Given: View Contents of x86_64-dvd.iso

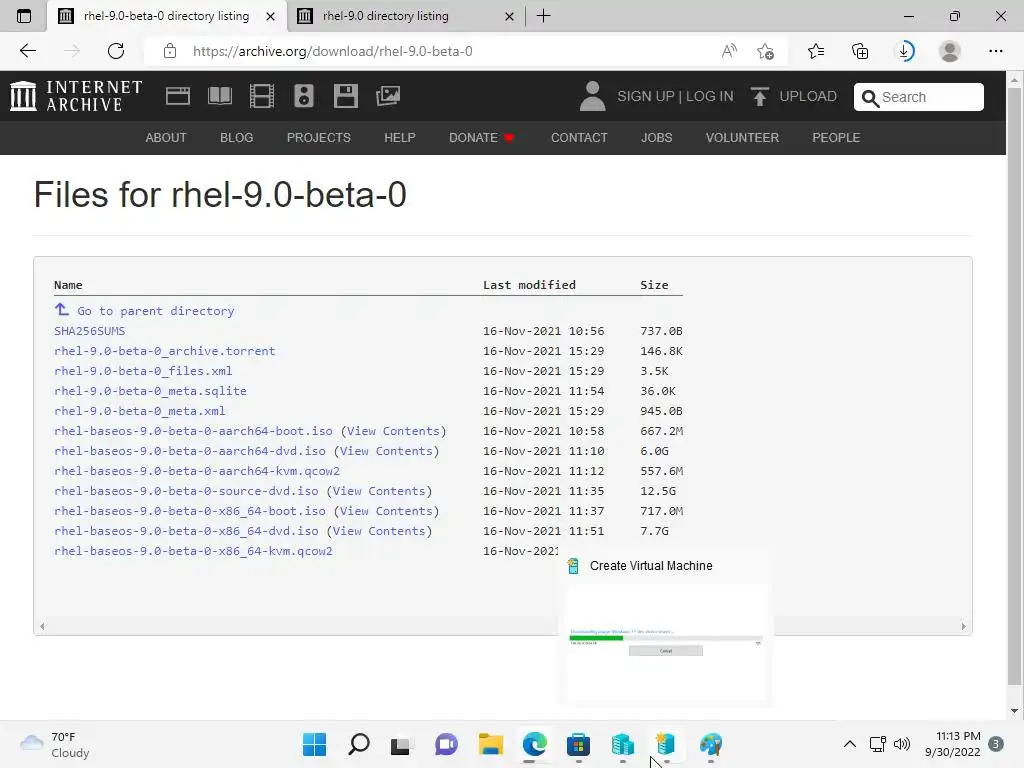Looking at the screenshot, I should (379, 531).
